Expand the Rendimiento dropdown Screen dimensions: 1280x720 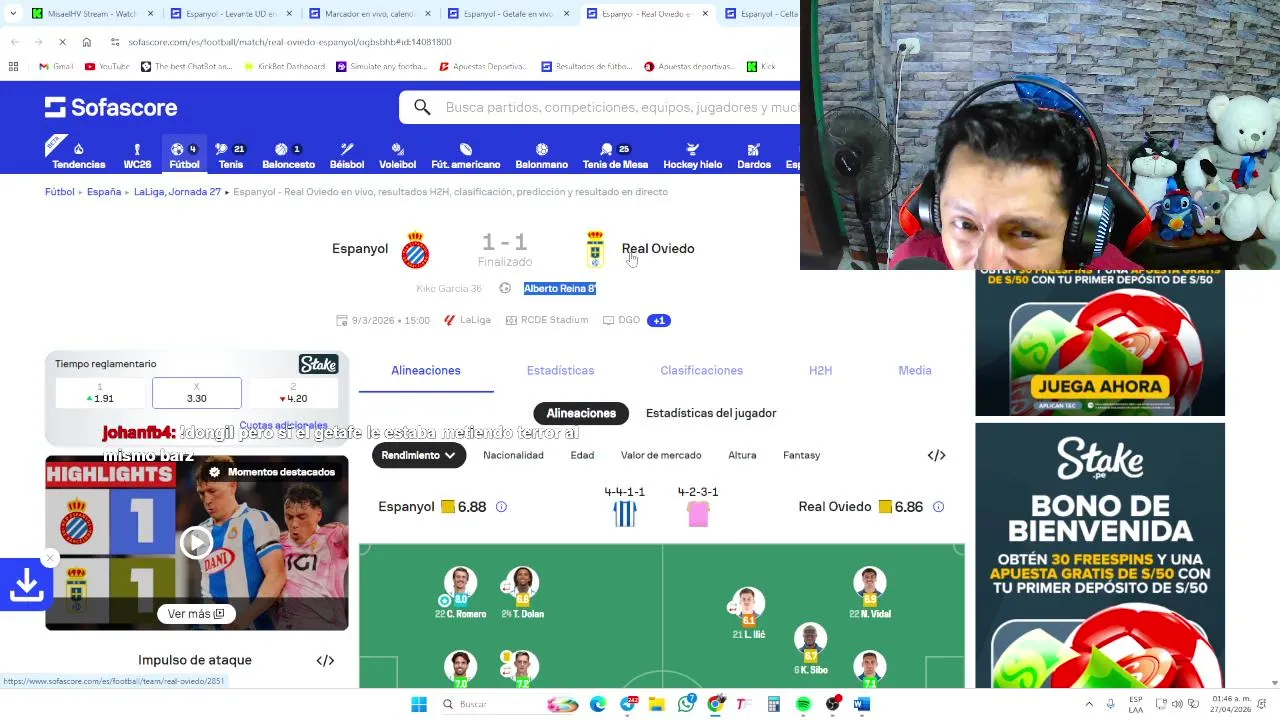[418, 455]
